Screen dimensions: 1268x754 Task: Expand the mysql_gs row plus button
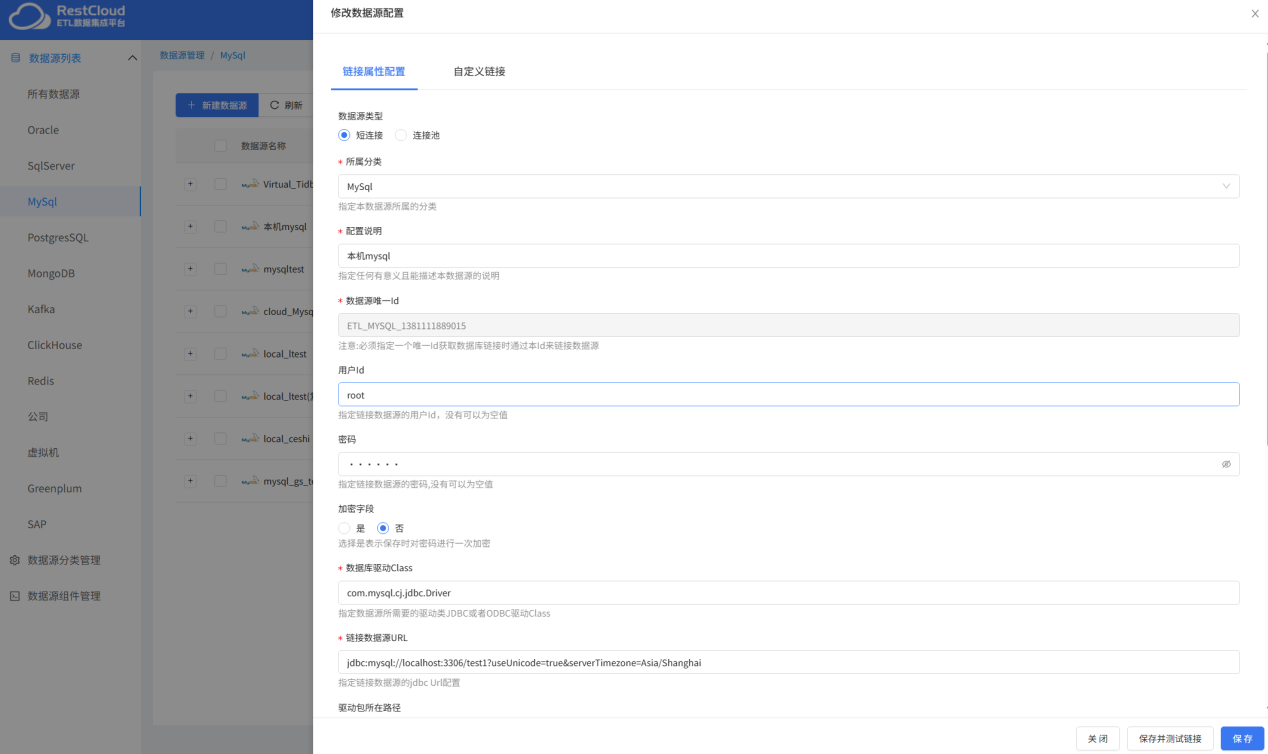tap(191, 480)
